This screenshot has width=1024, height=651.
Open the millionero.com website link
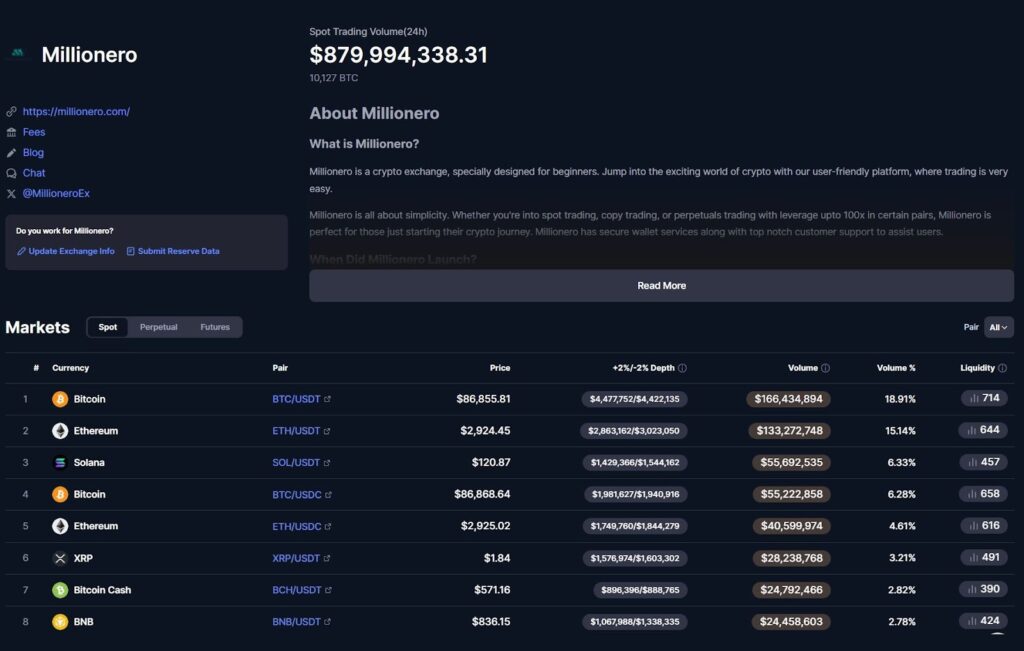point(76,112)
